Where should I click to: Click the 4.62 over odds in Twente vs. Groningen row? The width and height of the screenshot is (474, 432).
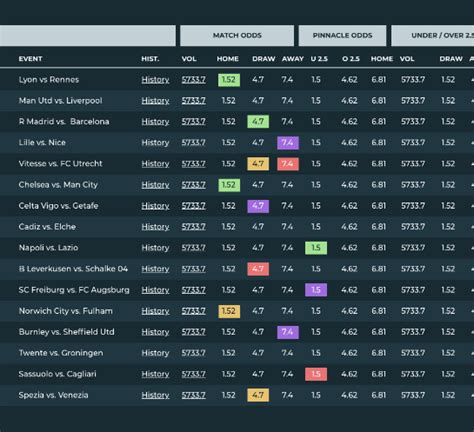click(x=349, y=353)
